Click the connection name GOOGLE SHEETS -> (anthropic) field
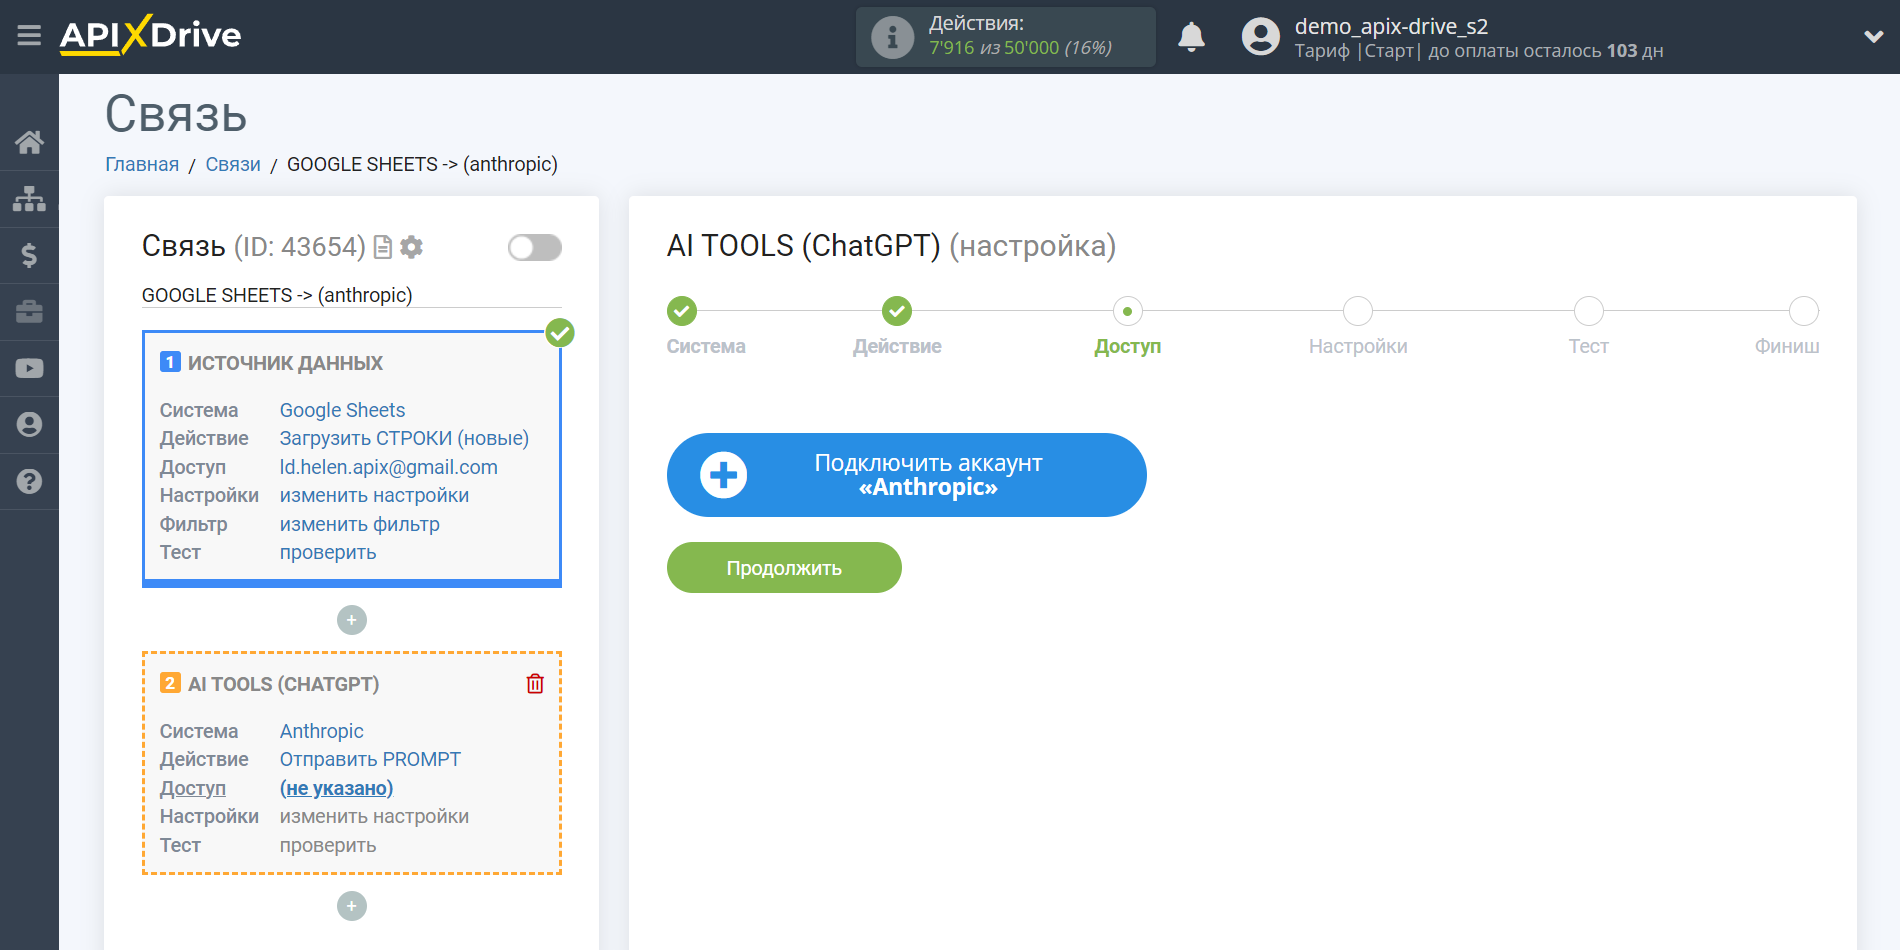The image size is (1900, 950). (x=352, y=295)
